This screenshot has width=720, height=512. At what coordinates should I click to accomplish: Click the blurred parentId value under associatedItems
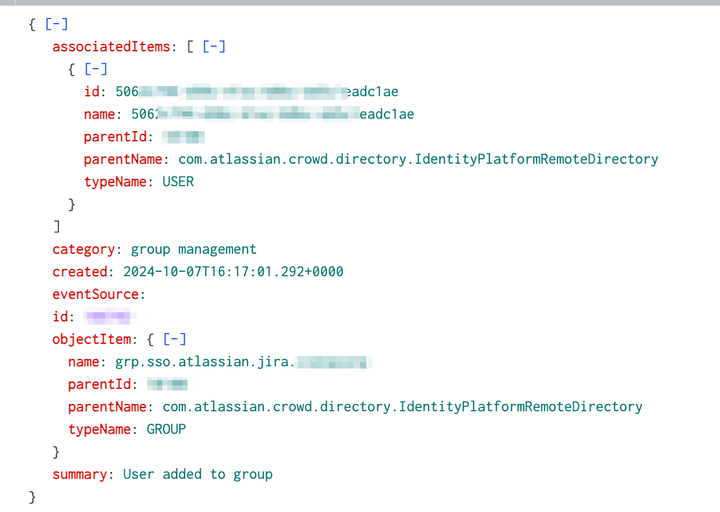point(183,137)
